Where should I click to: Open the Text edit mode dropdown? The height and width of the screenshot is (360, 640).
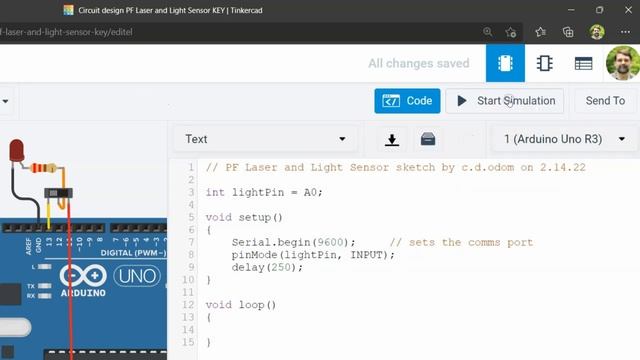[265, 139]
